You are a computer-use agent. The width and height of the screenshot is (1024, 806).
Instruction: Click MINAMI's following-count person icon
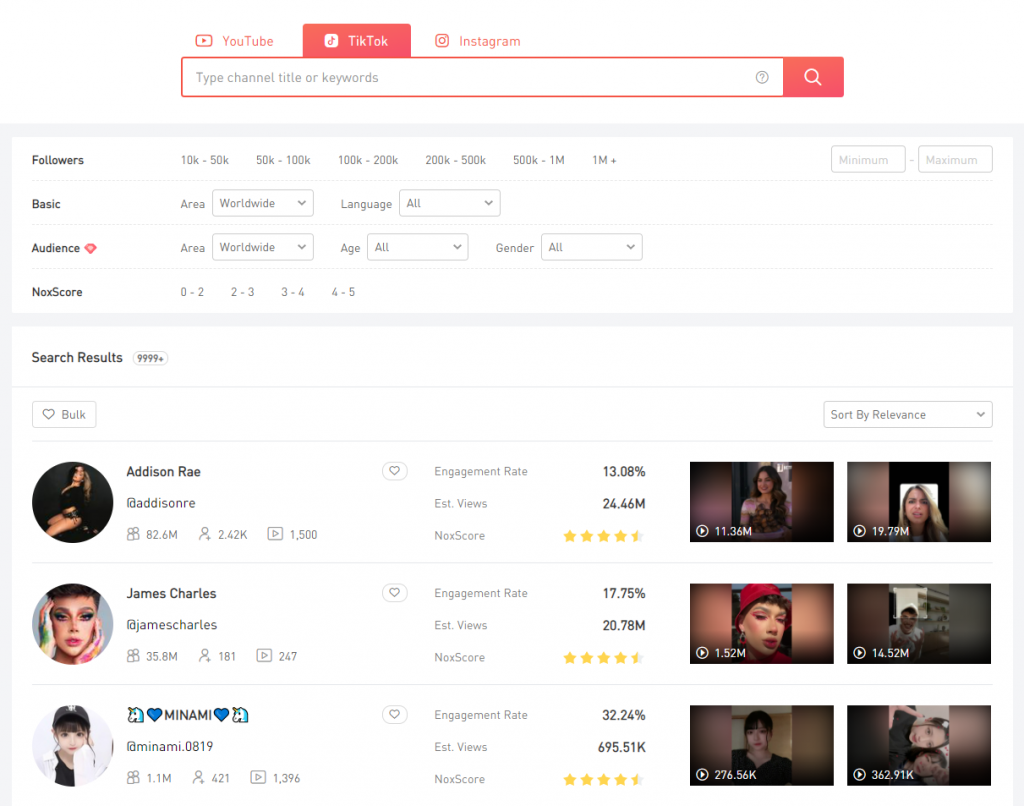coord(199,778)
